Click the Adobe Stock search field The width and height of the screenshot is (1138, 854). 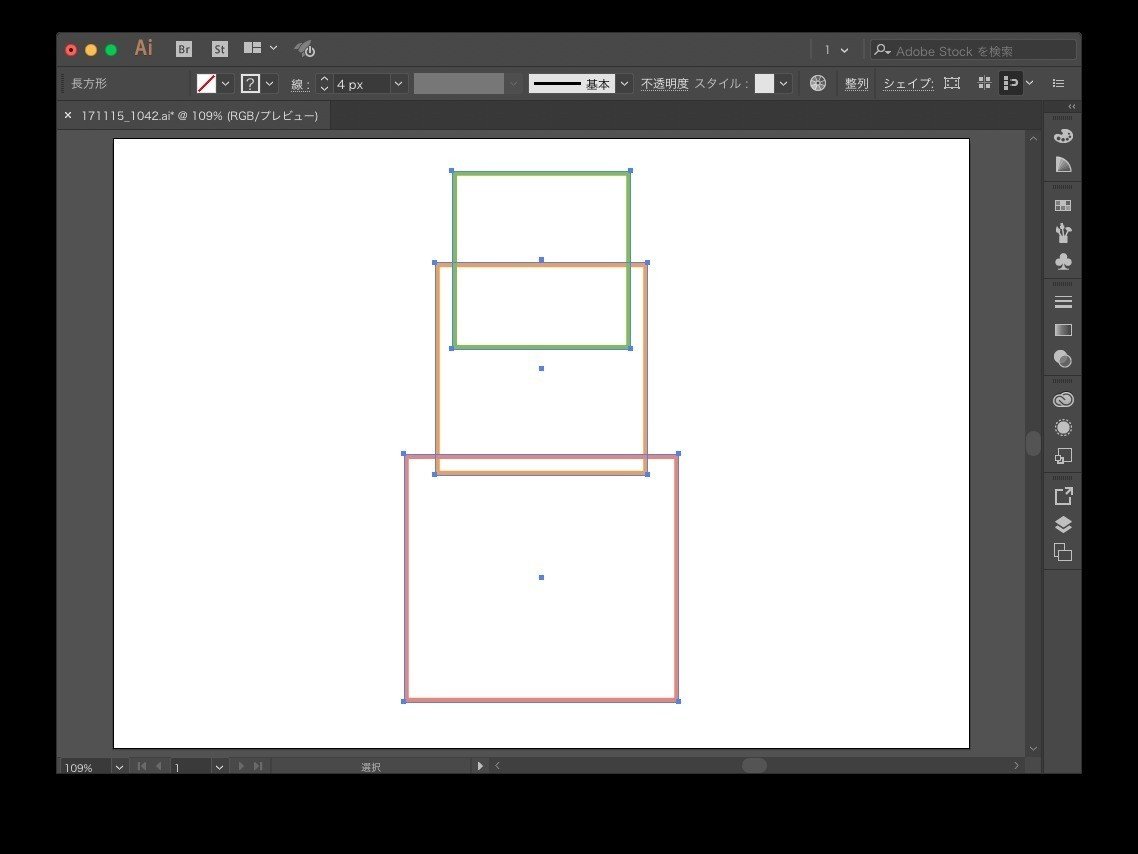pos(970,49)
